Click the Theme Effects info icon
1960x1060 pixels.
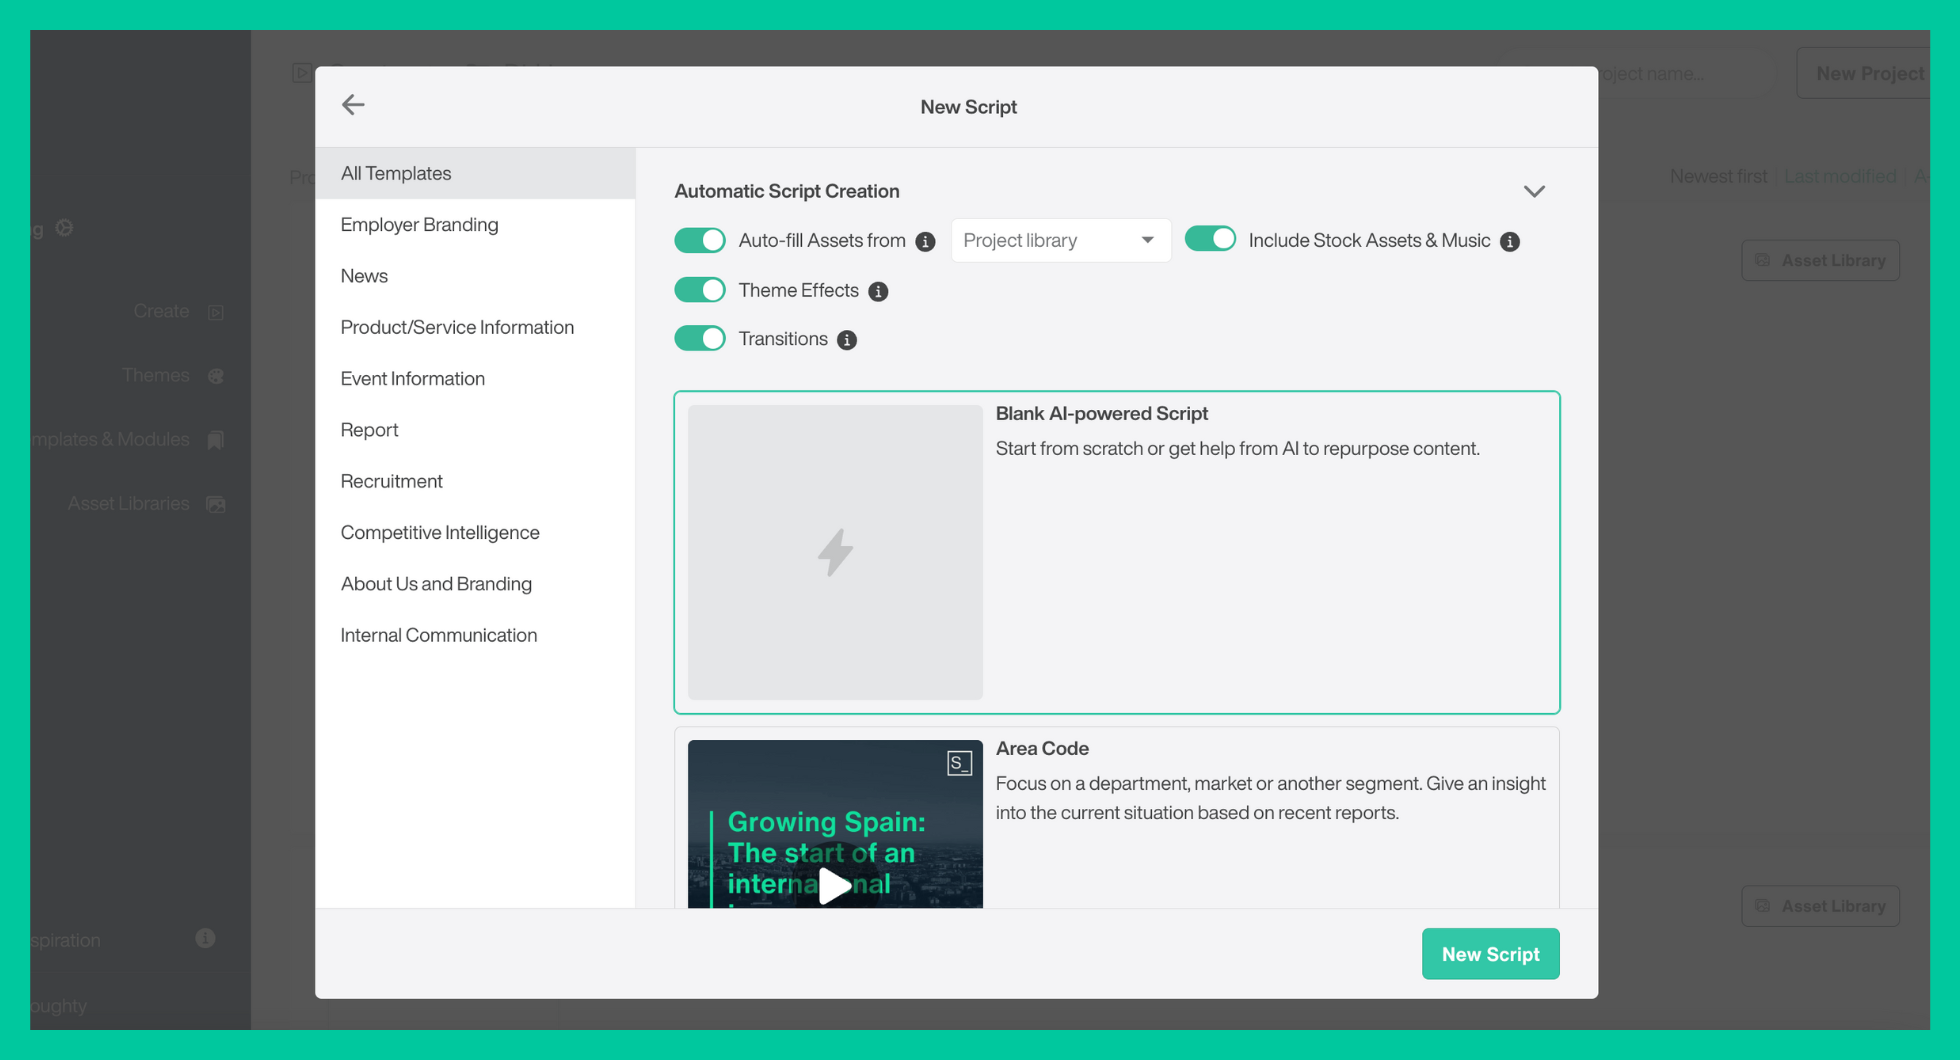click(x=878, y=291)
